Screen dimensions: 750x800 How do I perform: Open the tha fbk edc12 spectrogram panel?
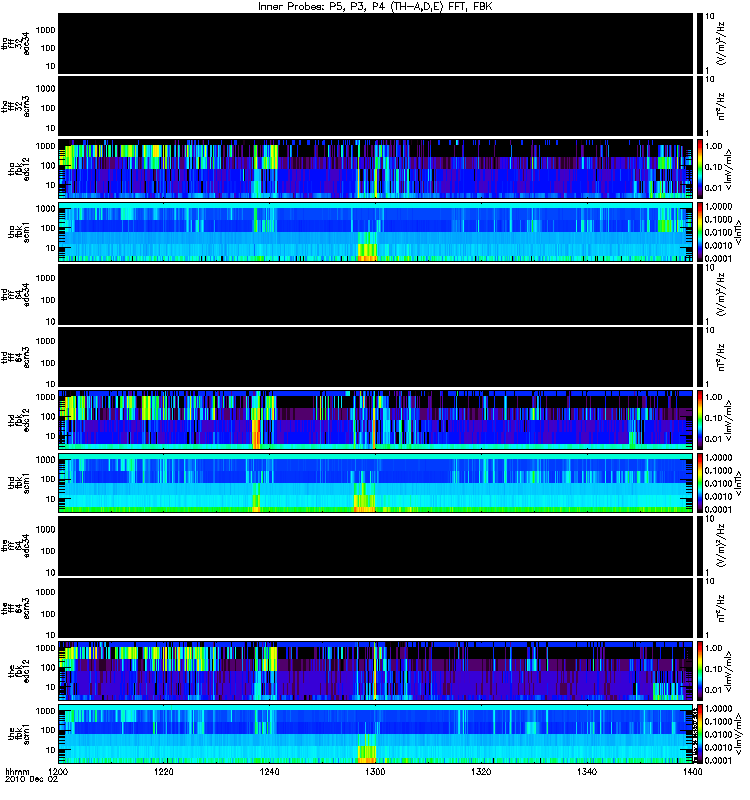[376, 169]
